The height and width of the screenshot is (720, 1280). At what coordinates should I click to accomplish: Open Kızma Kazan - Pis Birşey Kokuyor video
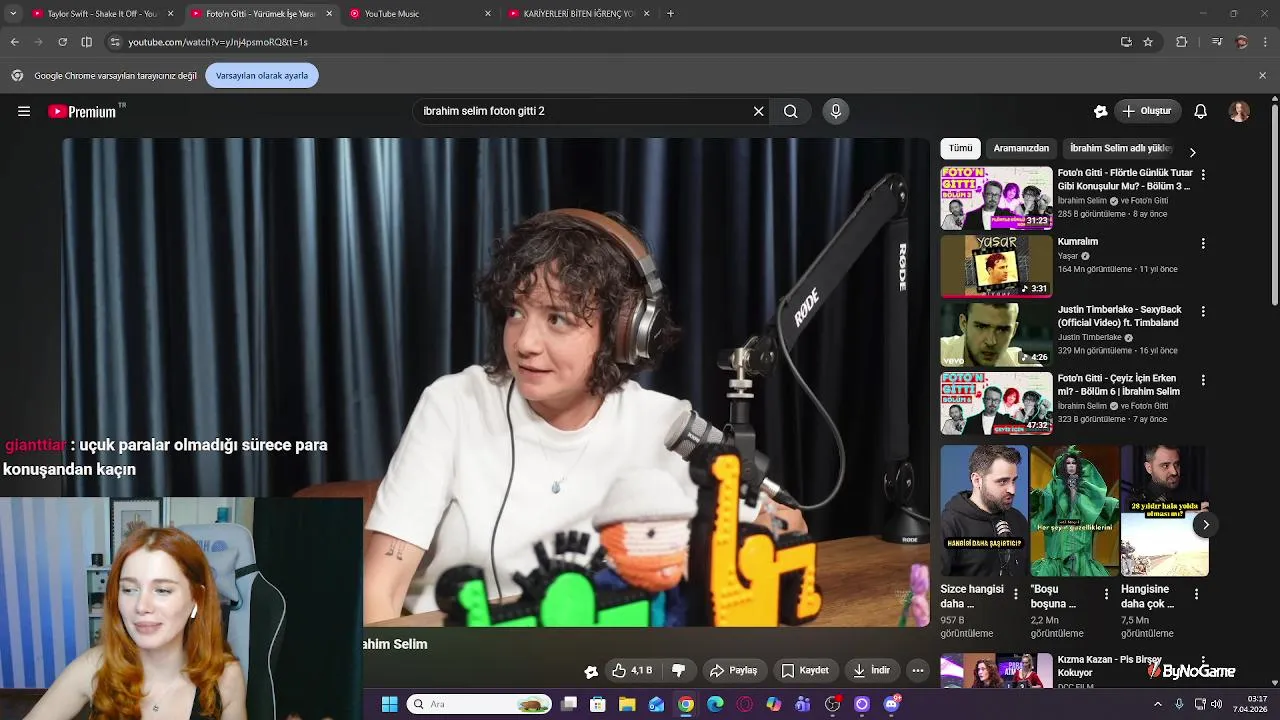coord(996,670)
